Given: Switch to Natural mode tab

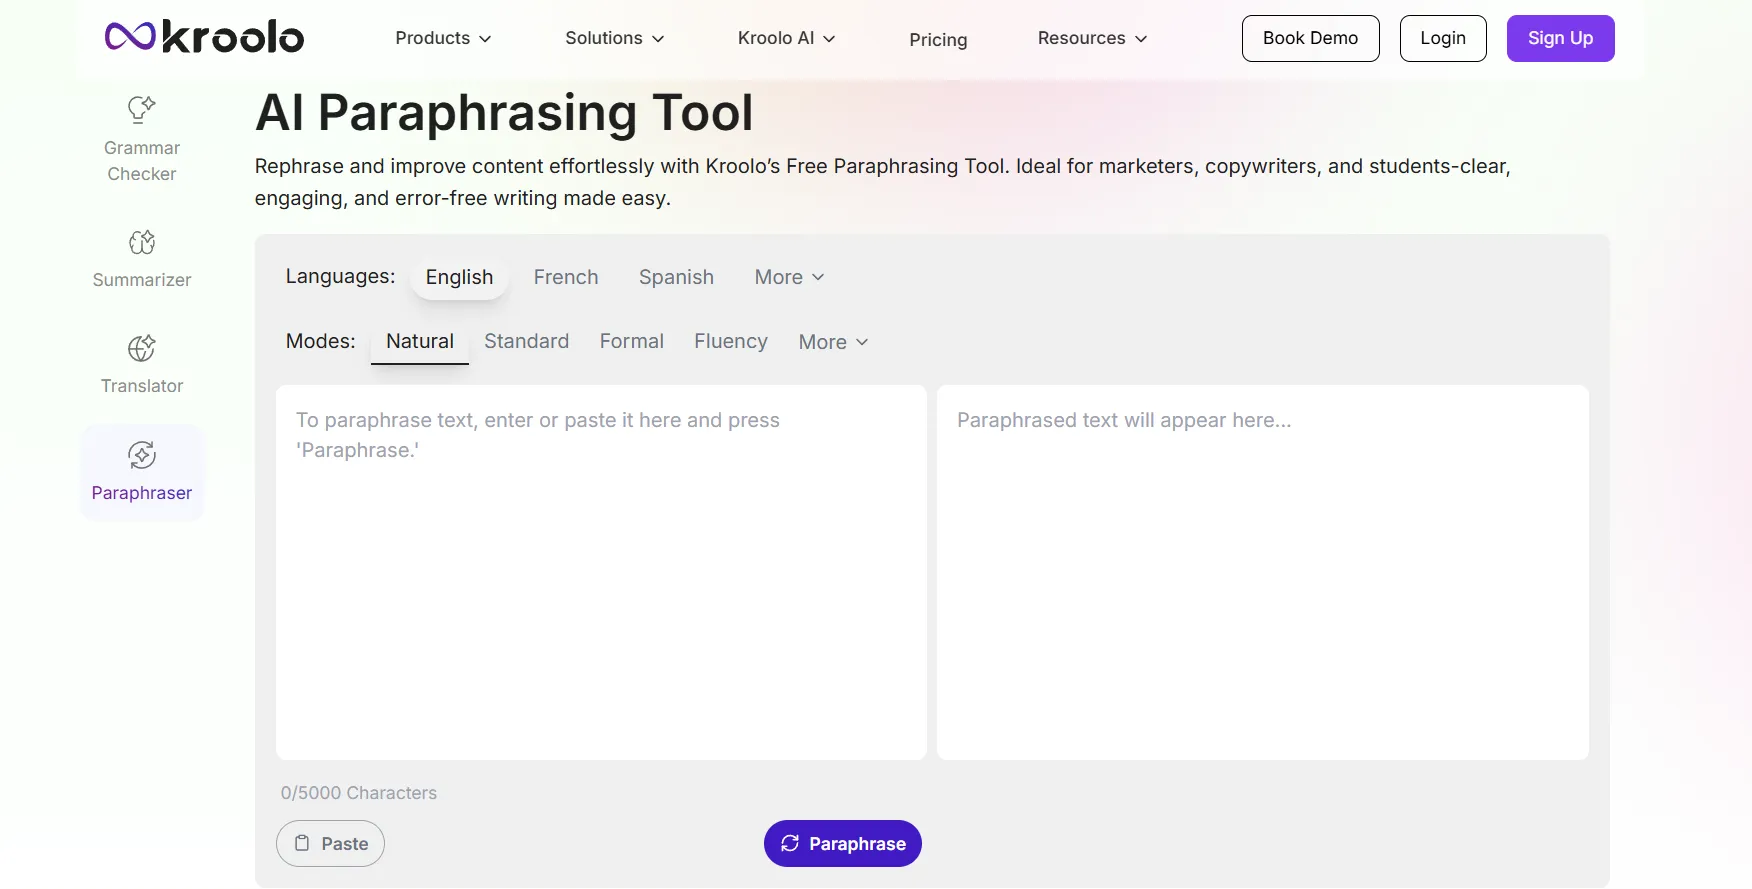Looking at the screenshot, I should tap(420, 342).
